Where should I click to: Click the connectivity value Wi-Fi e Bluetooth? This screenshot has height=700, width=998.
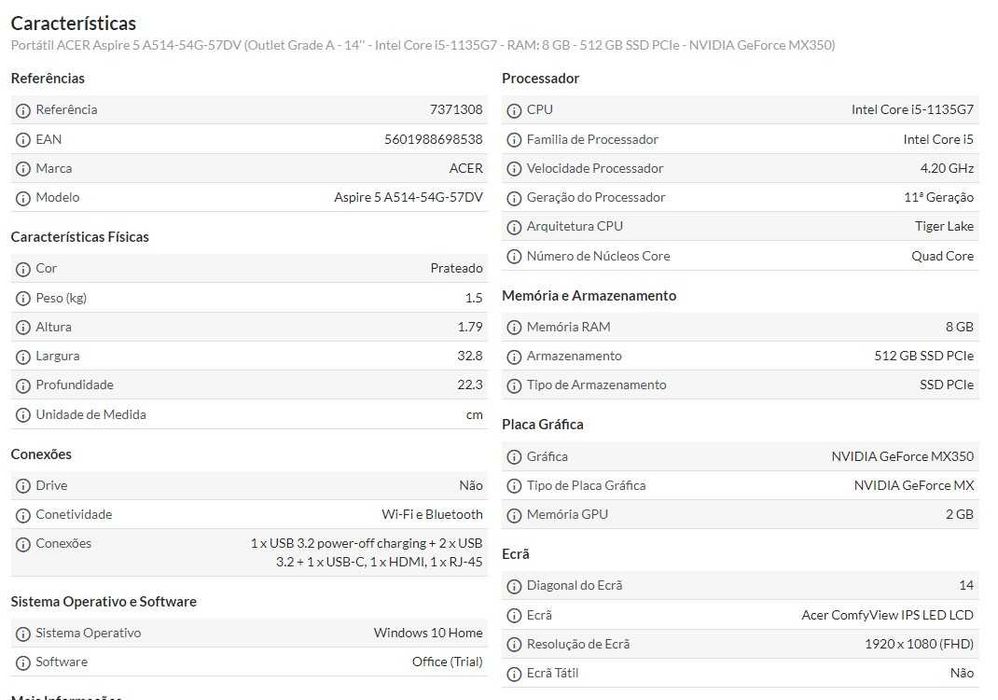pyautogui.click(x=432, y=514)
